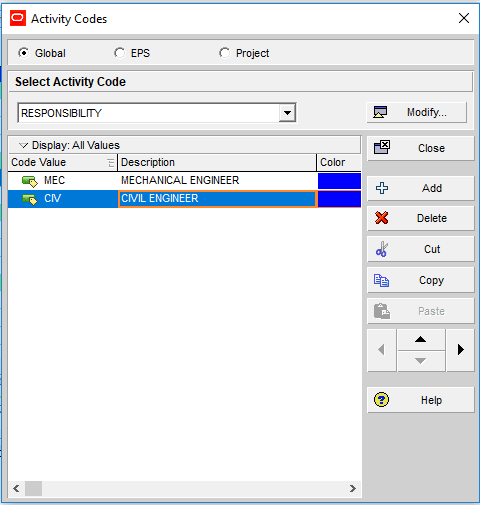The width and height of the screenshot is (480, 505).
Task: Delete the selected code value
Action: point(421,218)
